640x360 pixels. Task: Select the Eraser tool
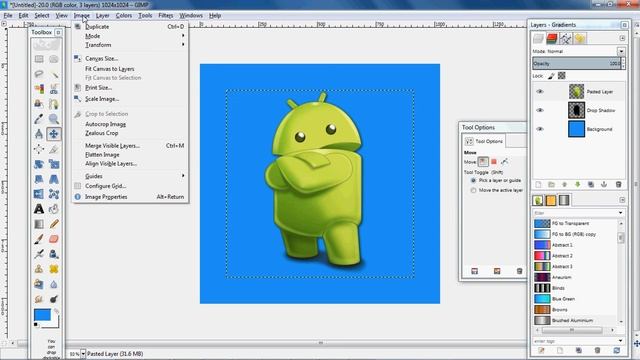pos(53,239)
